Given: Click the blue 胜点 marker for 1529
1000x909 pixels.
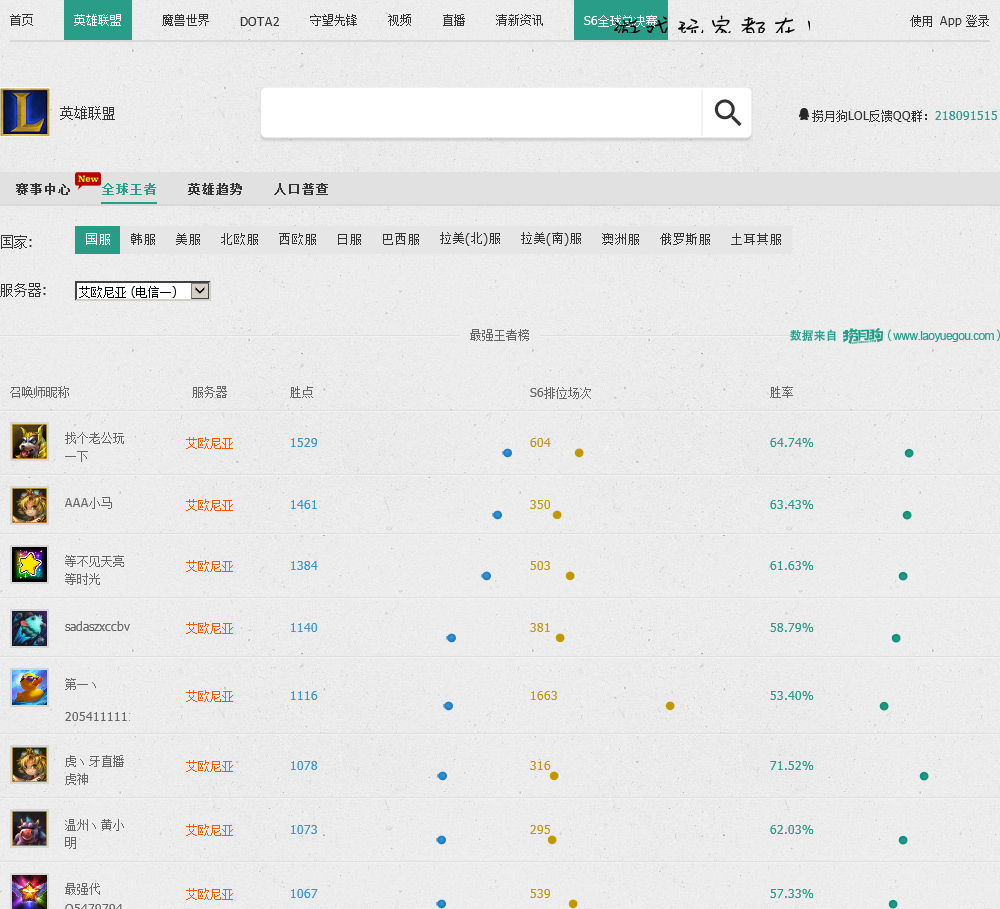Looking at the screenshot, I should 507,453.
